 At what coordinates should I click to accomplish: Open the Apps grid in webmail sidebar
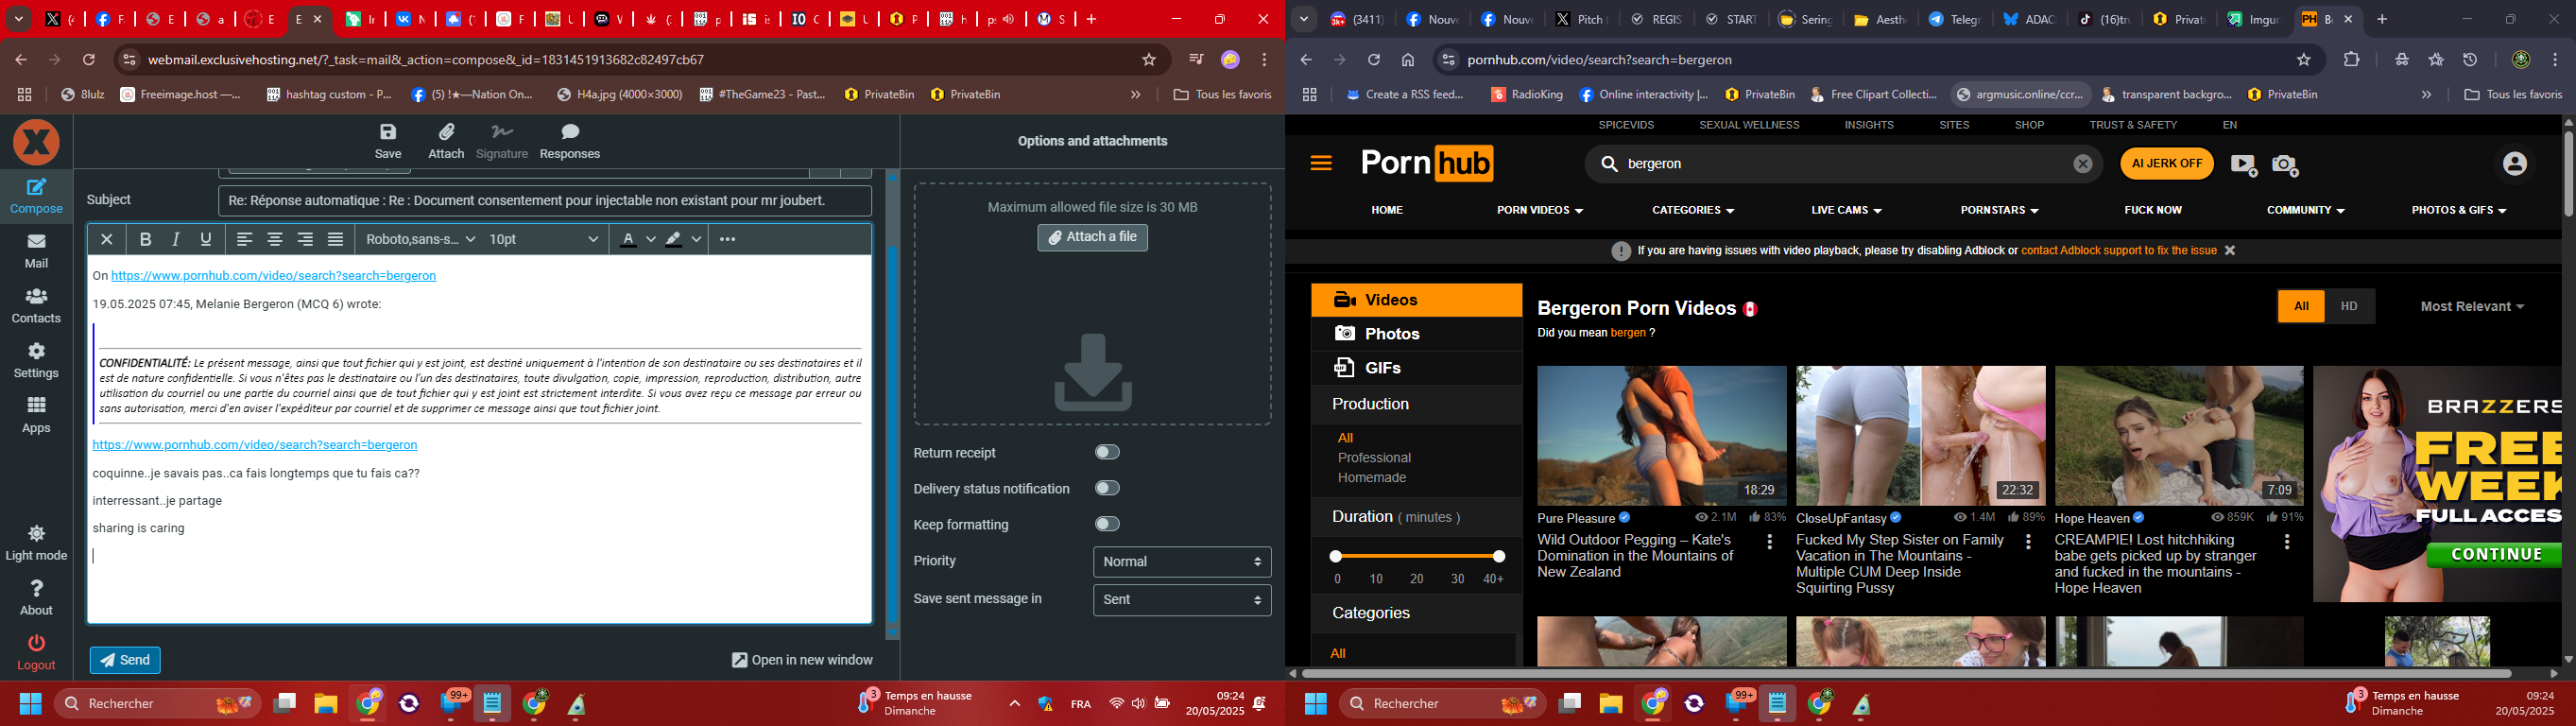pos(36,414)
